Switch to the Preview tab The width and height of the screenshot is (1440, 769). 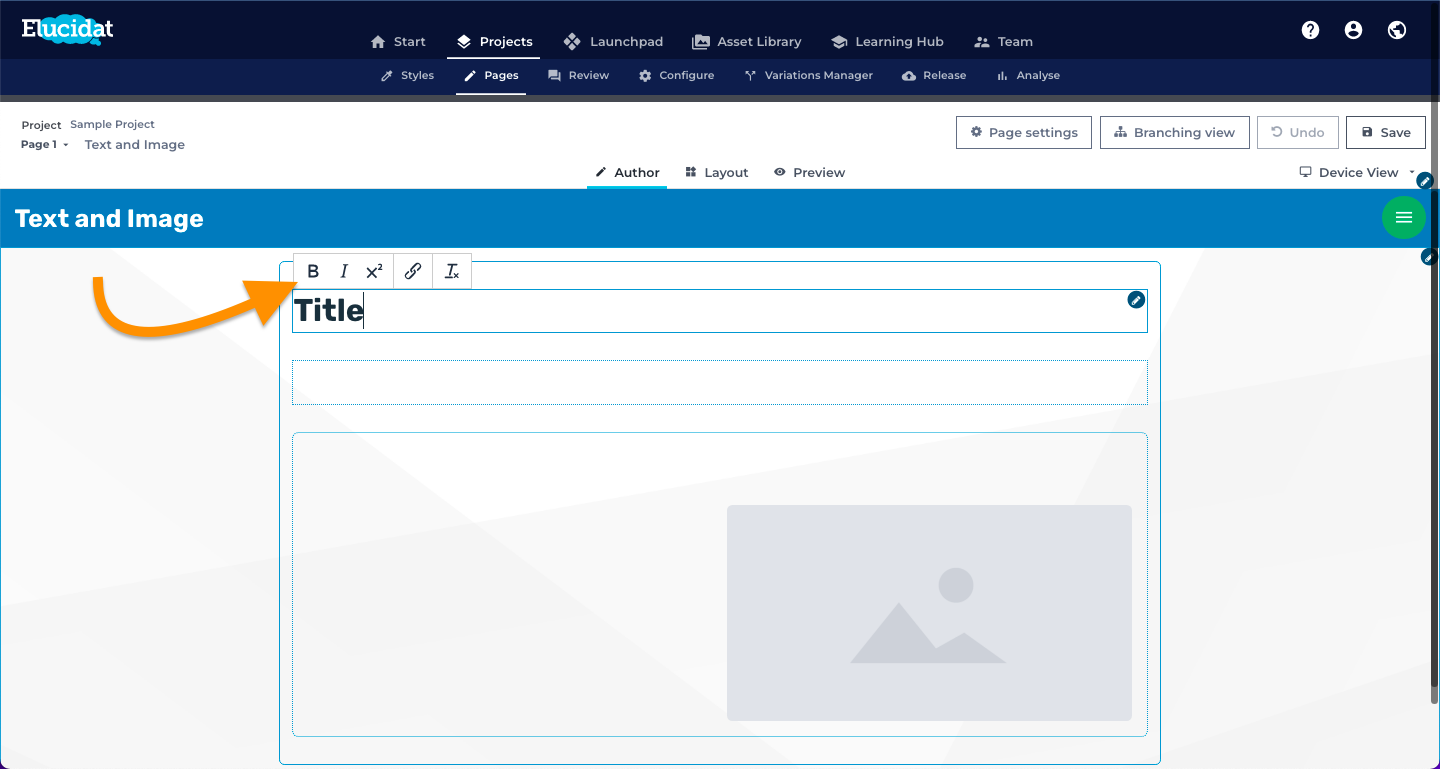[809, 172]
